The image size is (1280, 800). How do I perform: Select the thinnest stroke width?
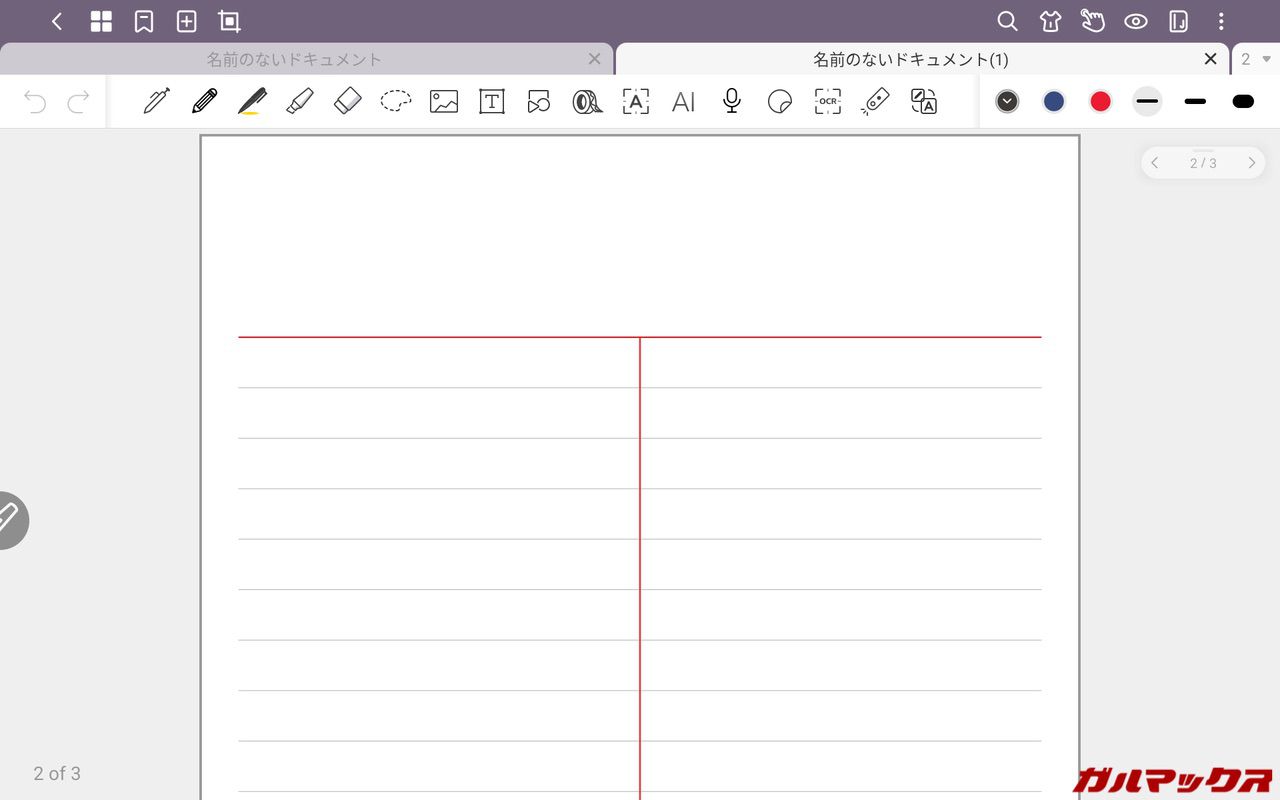click(1147, 101)
